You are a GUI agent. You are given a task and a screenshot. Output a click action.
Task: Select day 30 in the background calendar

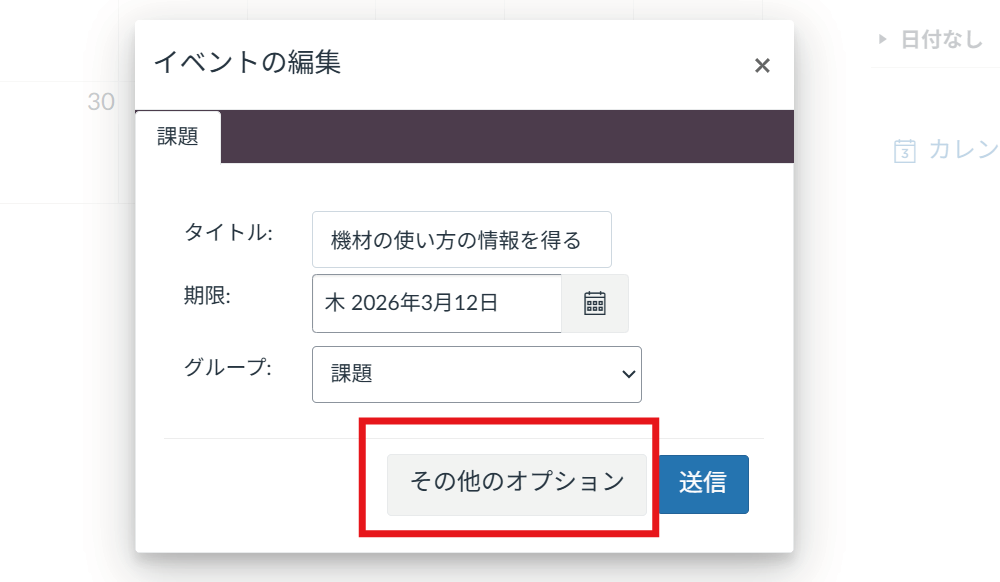tap(103, 101)
